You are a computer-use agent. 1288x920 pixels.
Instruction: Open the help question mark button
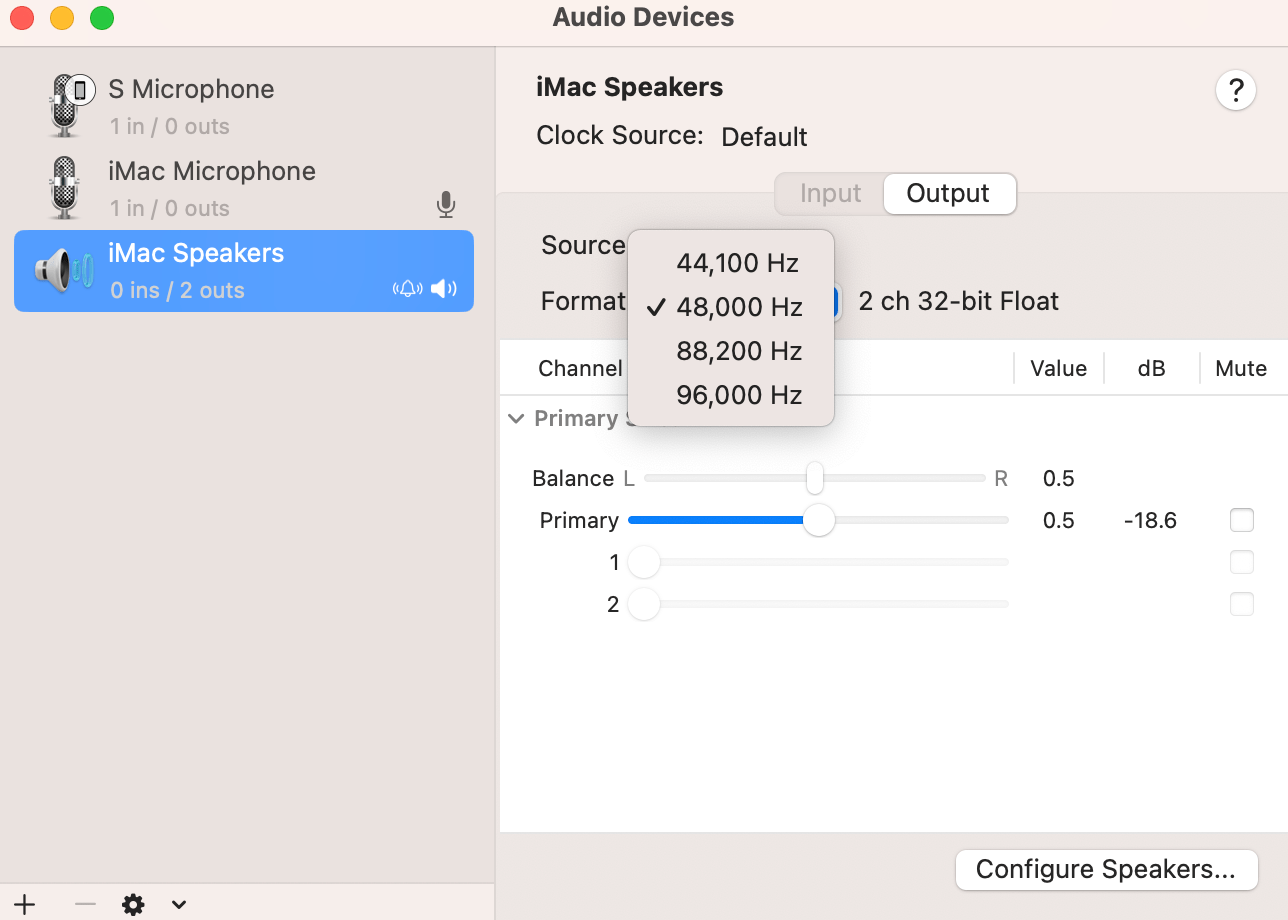(1236, 91)
